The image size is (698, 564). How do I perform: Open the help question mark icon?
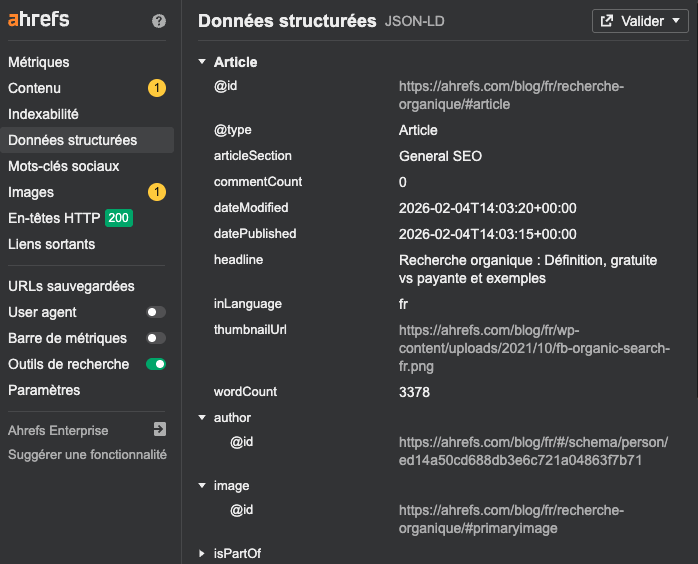pos(159,20)
